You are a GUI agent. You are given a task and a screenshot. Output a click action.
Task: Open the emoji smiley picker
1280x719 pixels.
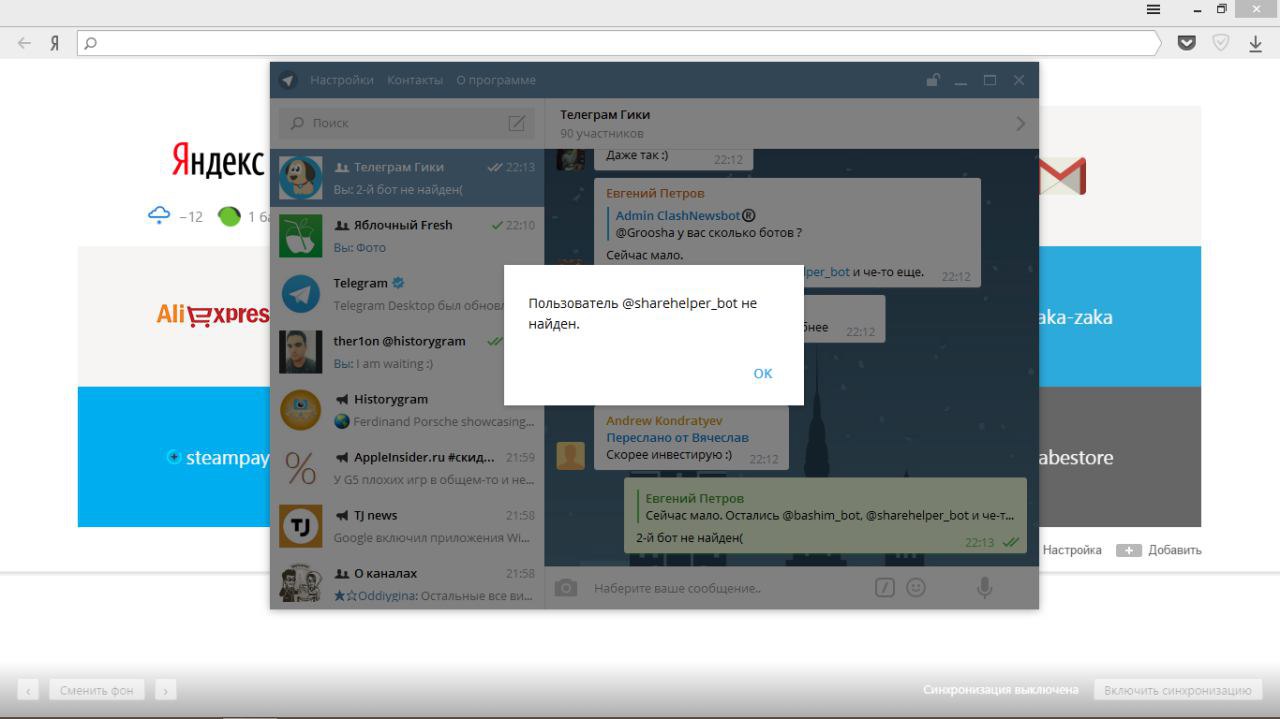(x=916, y=588)
